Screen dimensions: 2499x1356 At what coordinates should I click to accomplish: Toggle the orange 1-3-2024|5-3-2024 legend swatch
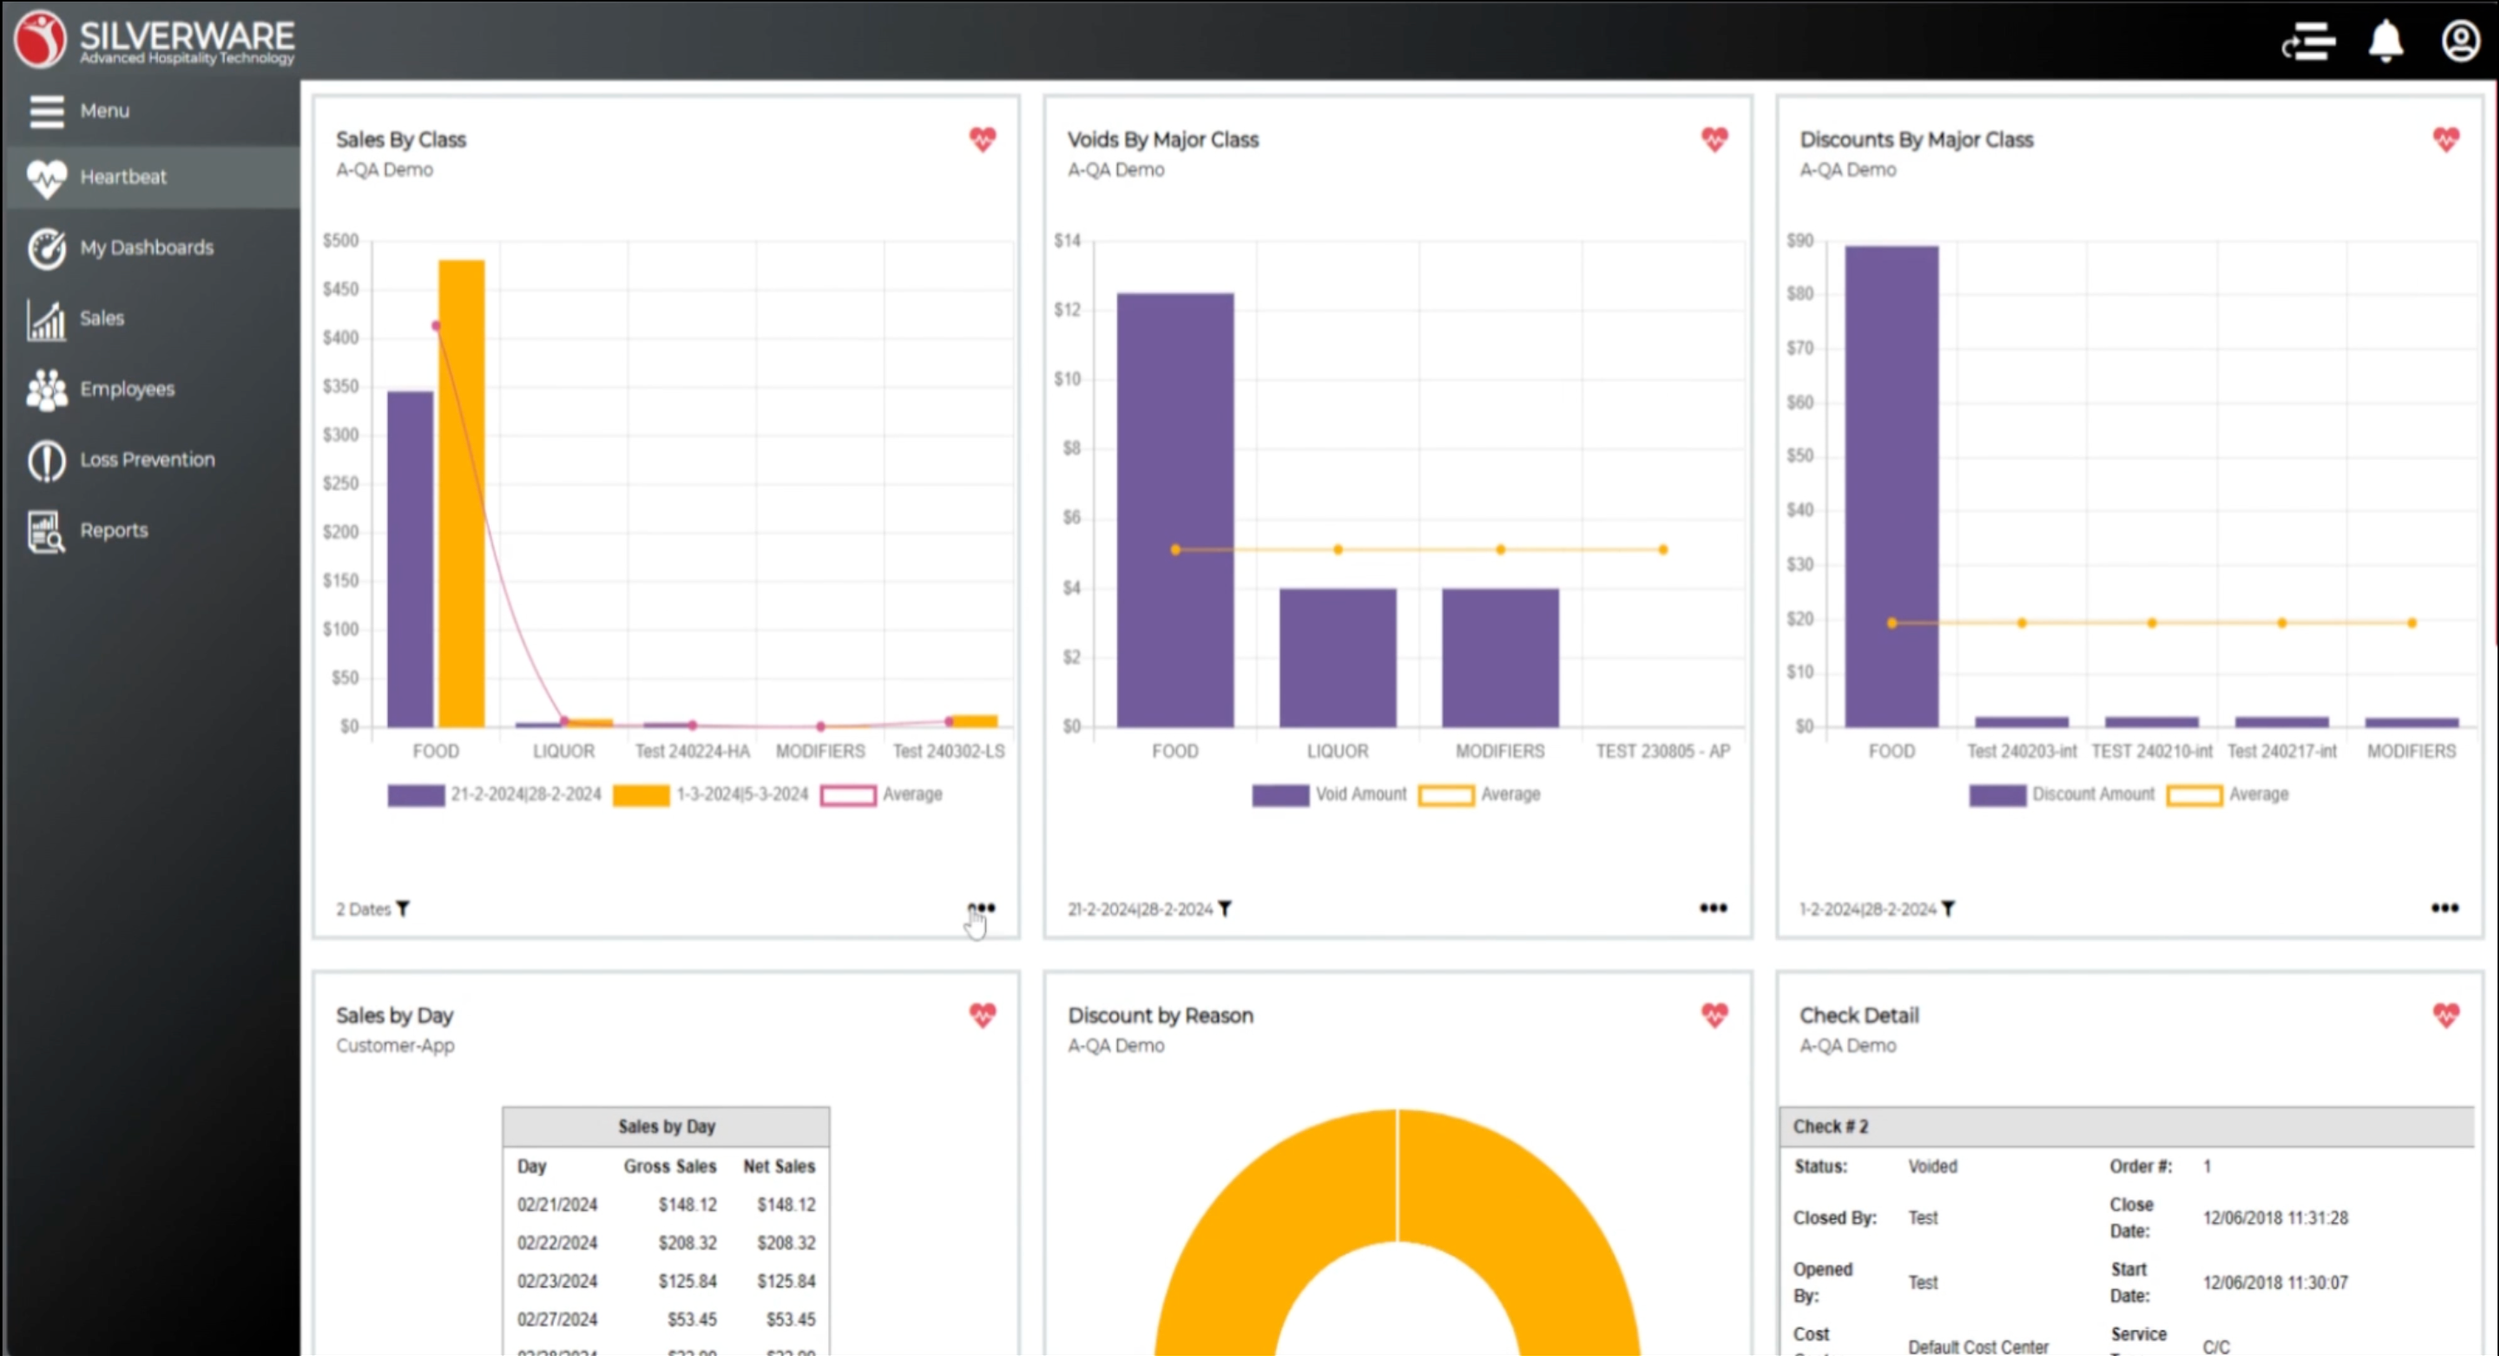(x=641, y=795)
